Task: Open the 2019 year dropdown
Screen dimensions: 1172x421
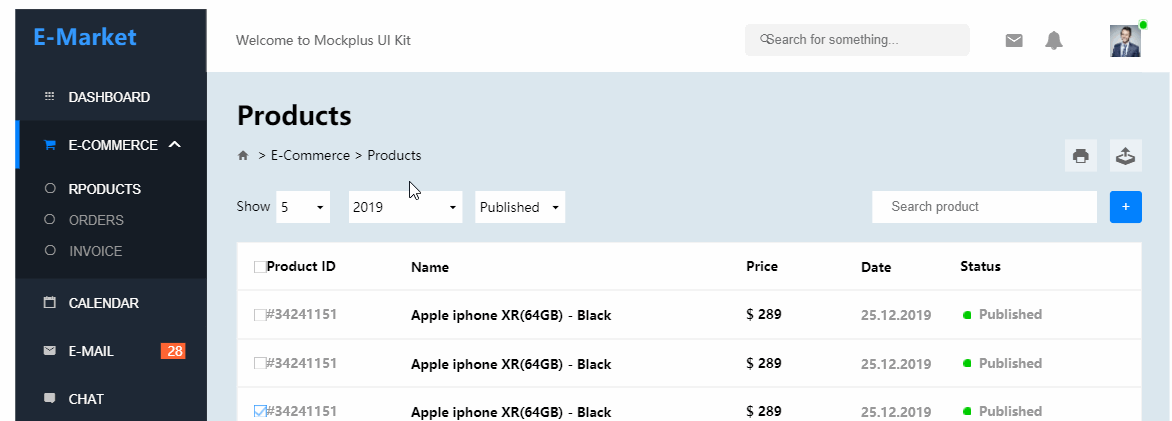Action: (405, 207)
